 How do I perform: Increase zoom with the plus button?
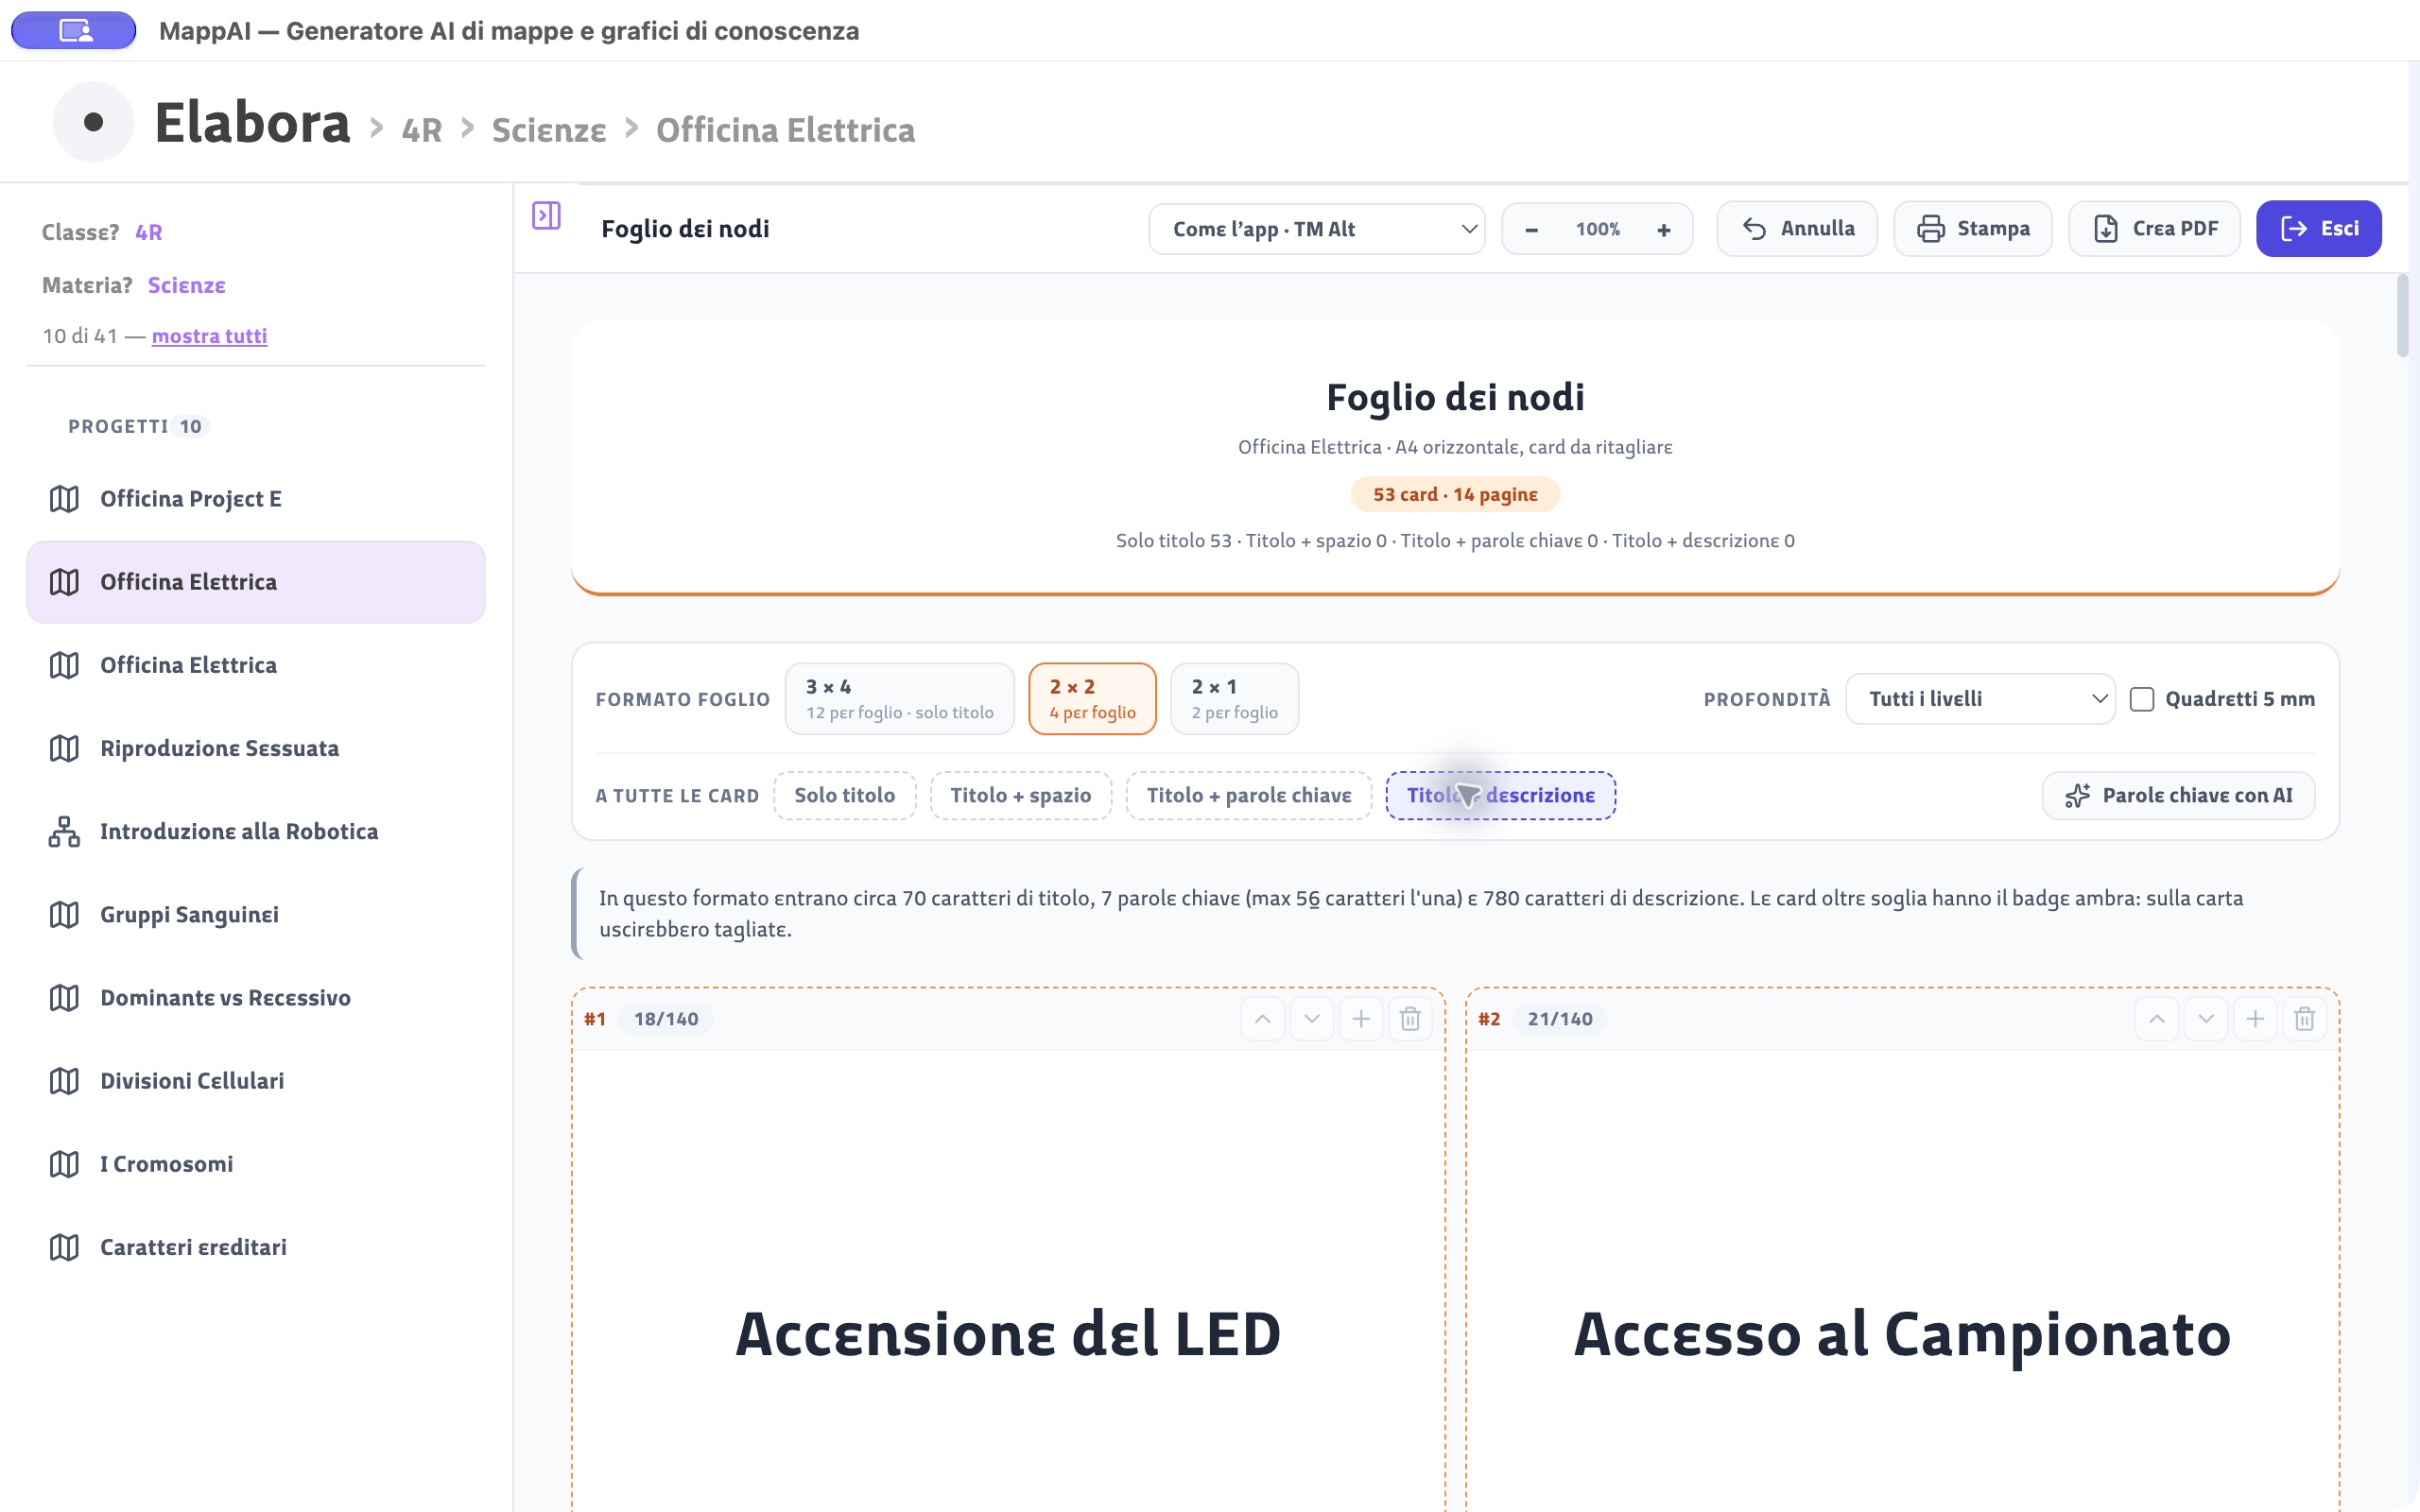tap(1664, 229)
